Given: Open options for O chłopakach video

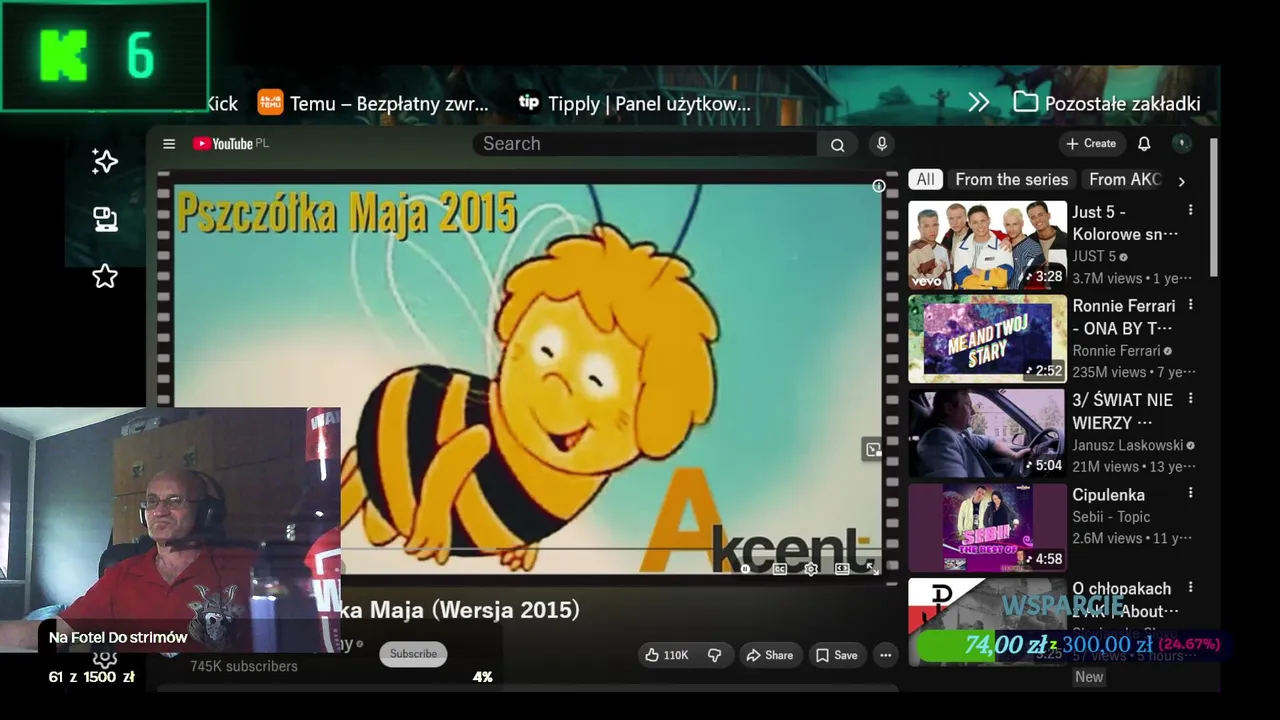Looking at the screenshot, I should [1190, 588].
